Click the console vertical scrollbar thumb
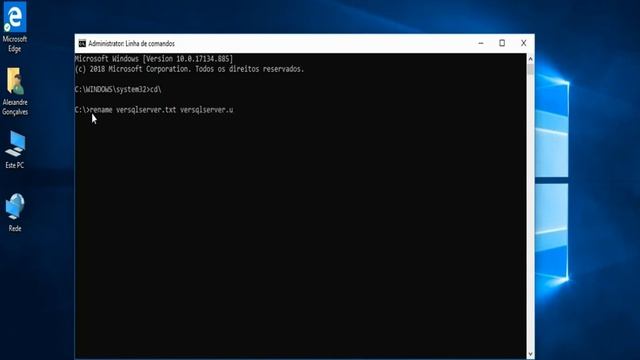 (530, 69)
